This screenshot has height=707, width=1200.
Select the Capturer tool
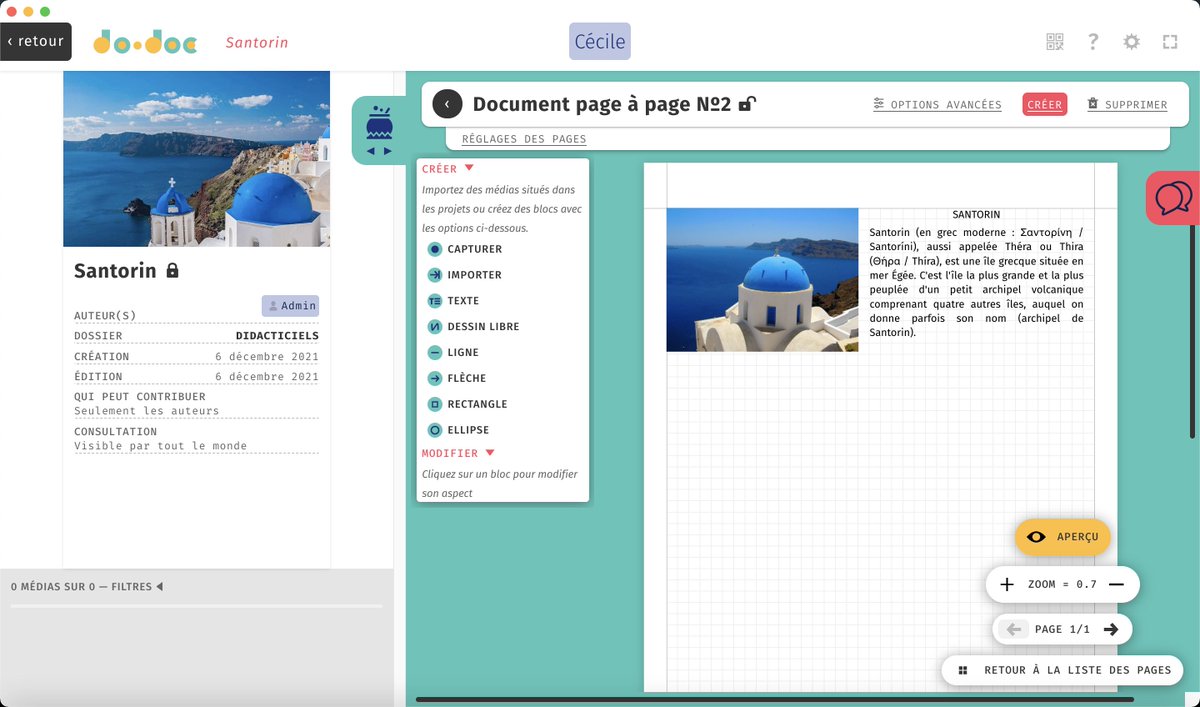466,249
